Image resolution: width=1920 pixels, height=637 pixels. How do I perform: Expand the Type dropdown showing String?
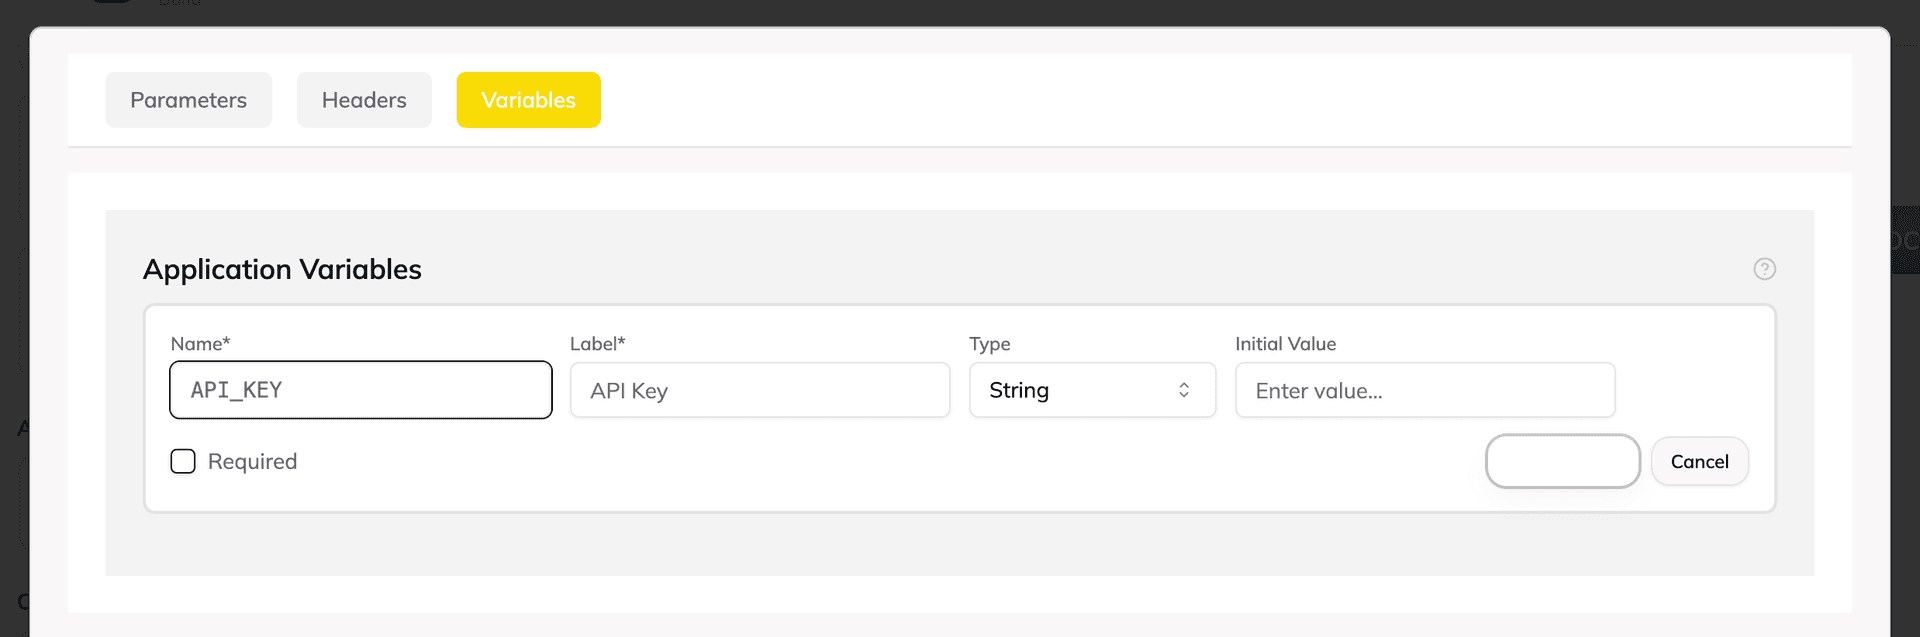coord(1091,390)
